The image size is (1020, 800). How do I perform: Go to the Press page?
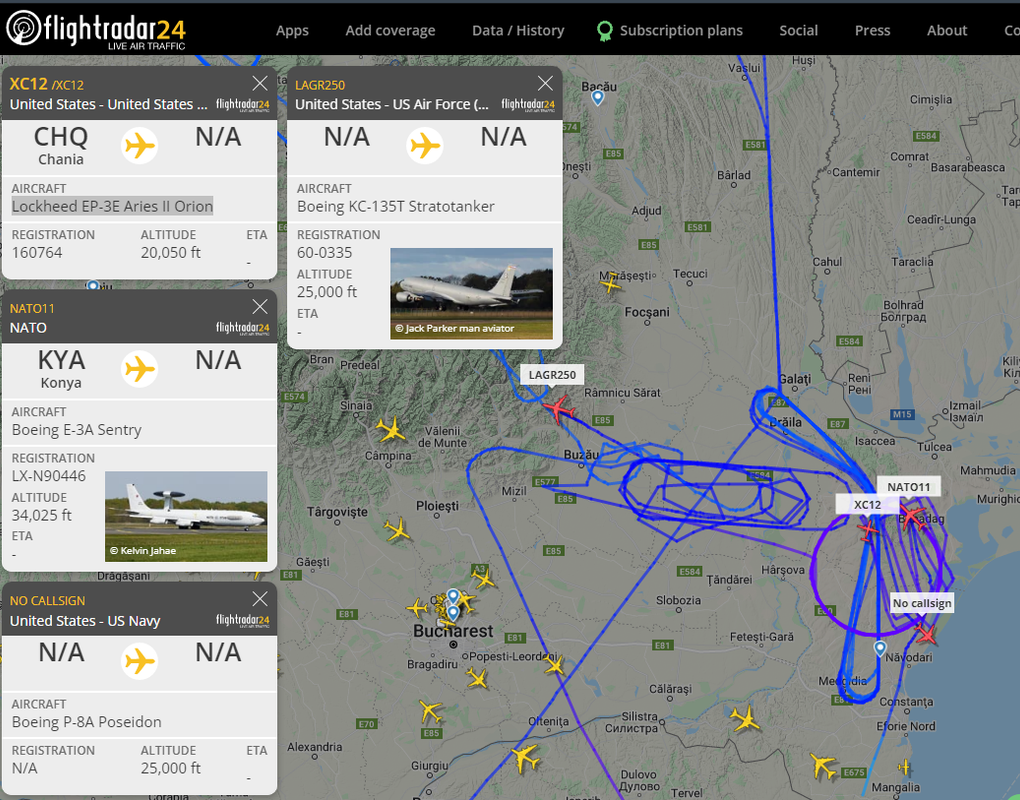click(x=872, y=31)
